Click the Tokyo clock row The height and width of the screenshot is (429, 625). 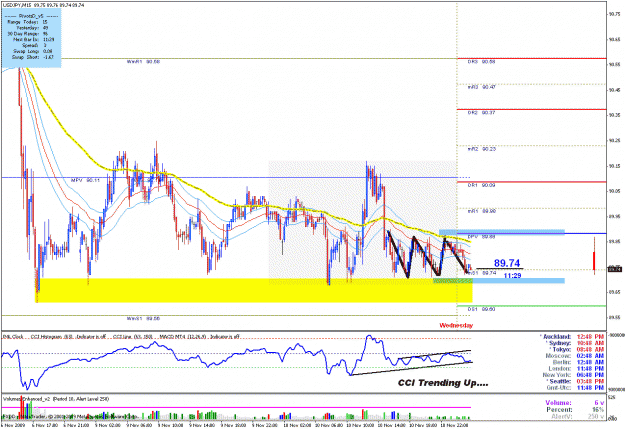(577, 349)
